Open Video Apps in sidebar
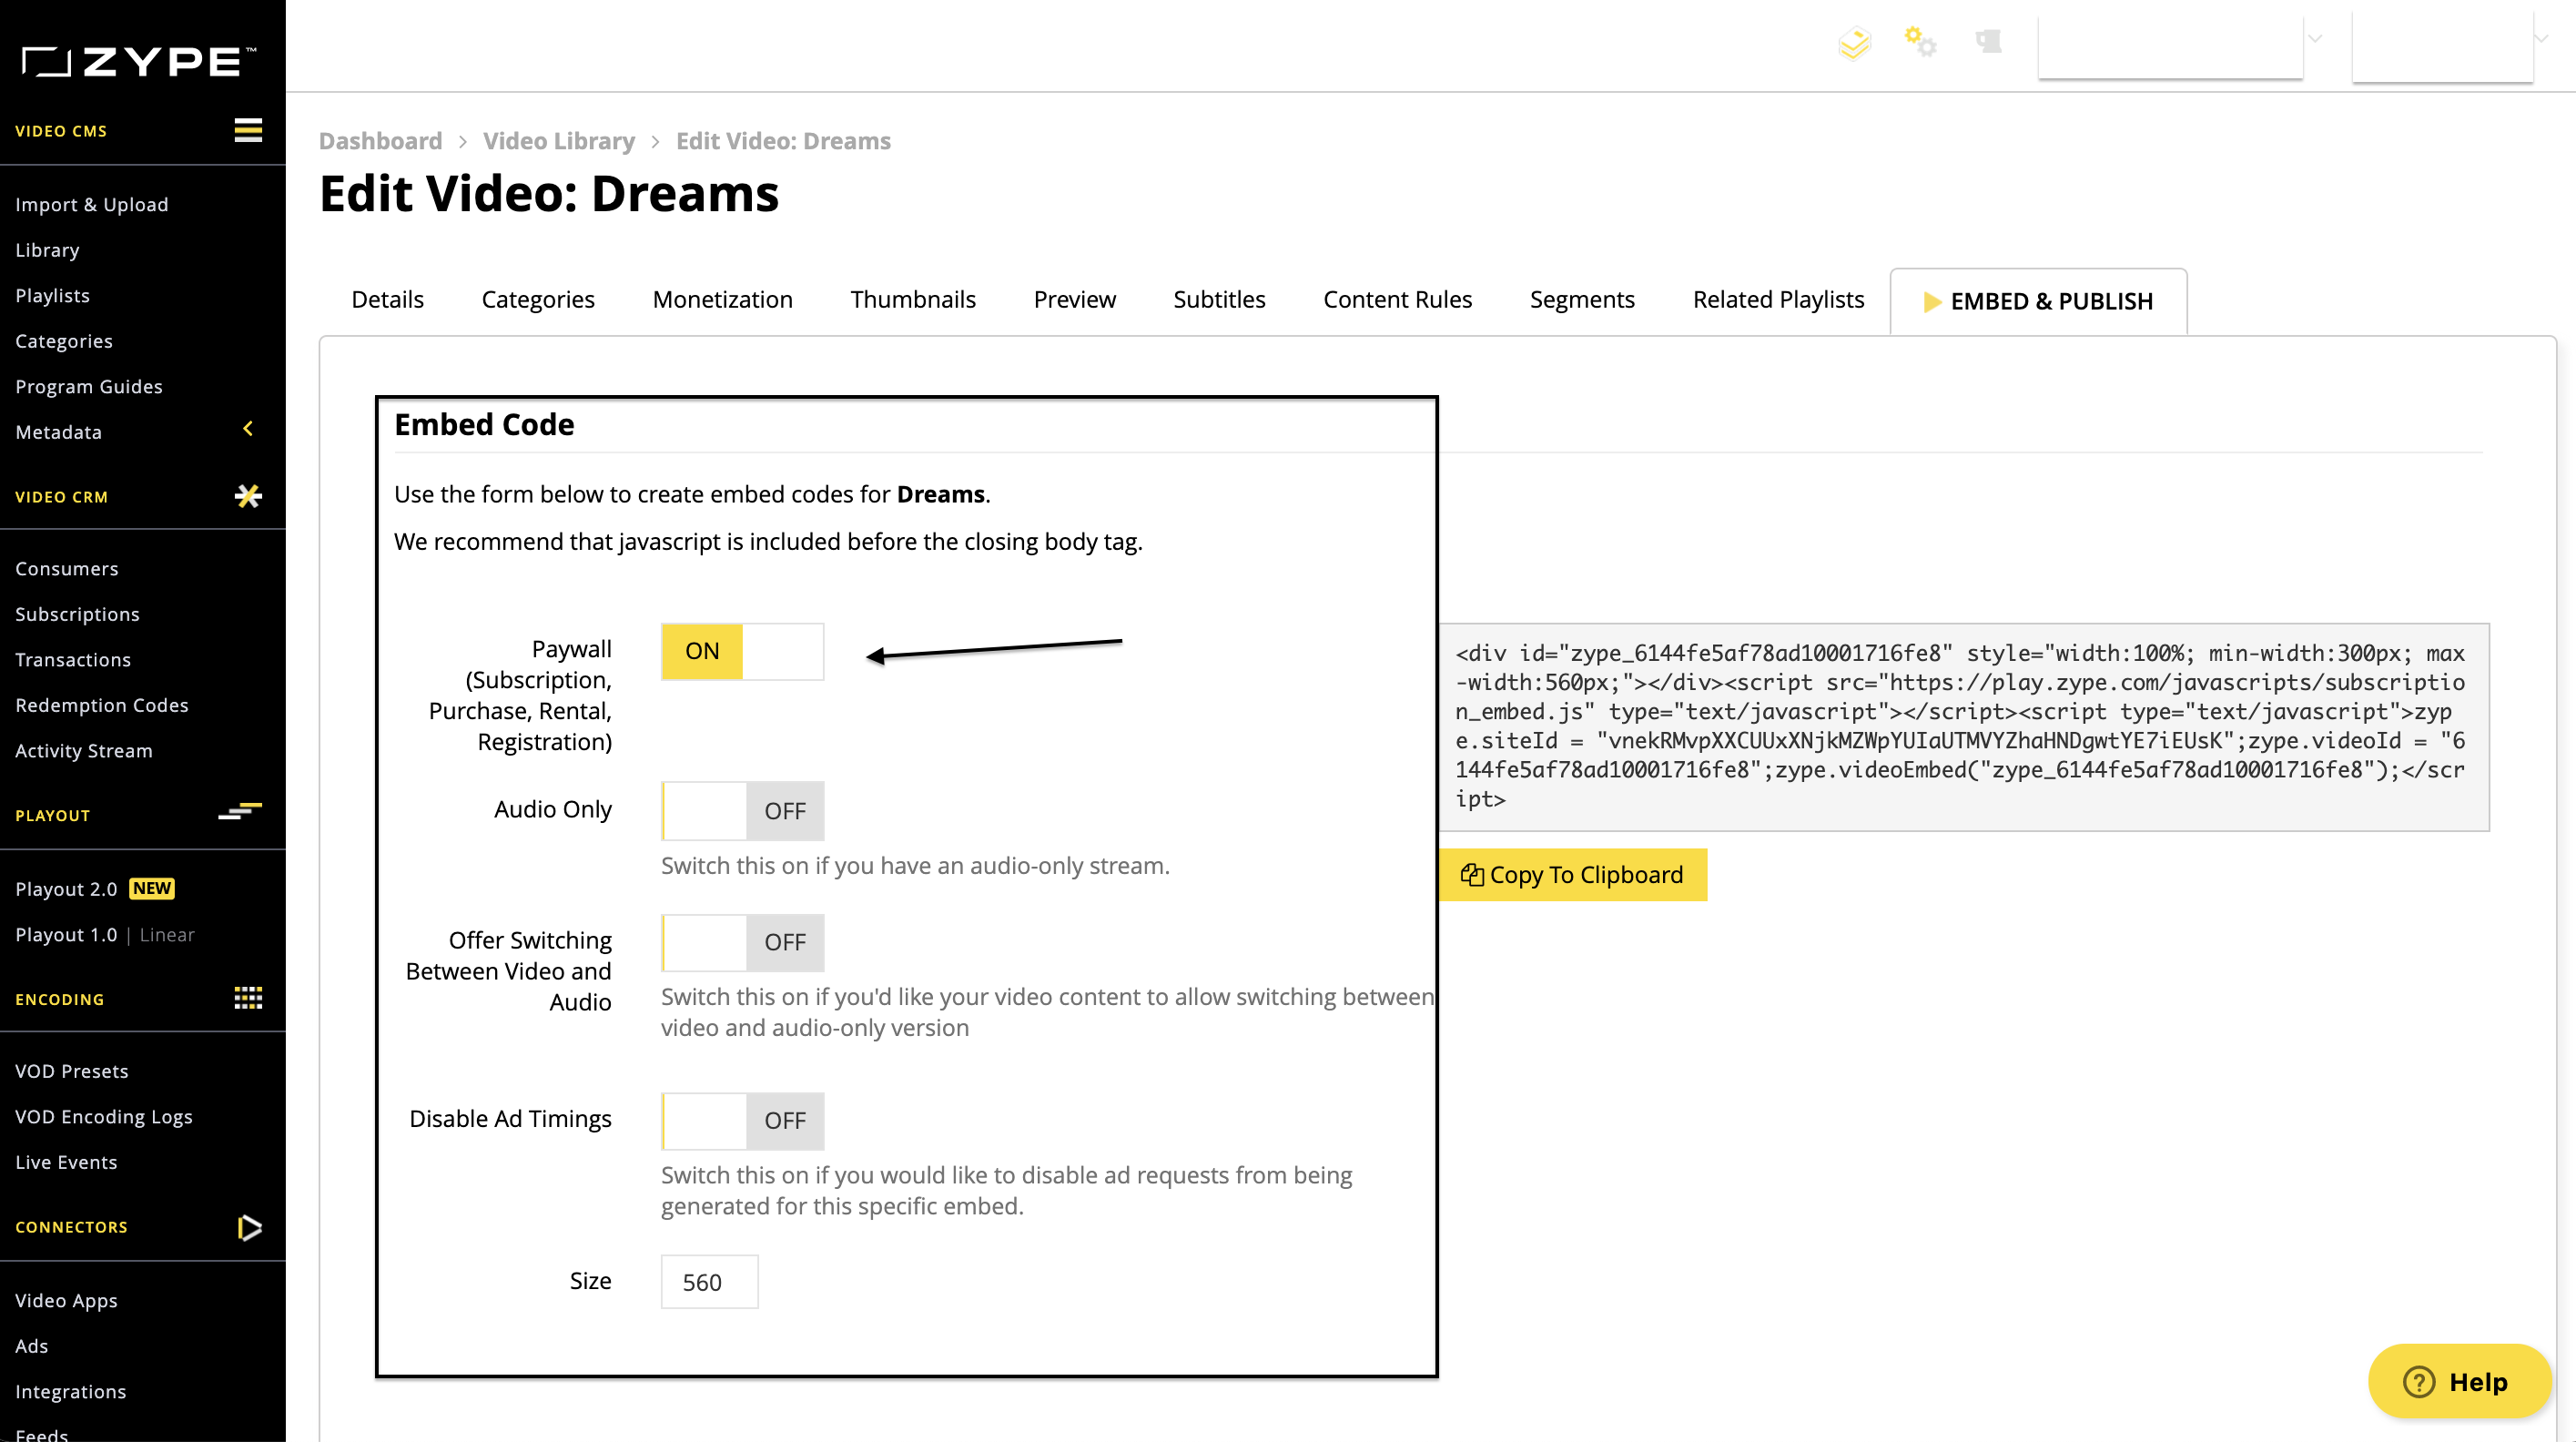Viewport: 2576px width, 1442px height. coord(66,1300)
